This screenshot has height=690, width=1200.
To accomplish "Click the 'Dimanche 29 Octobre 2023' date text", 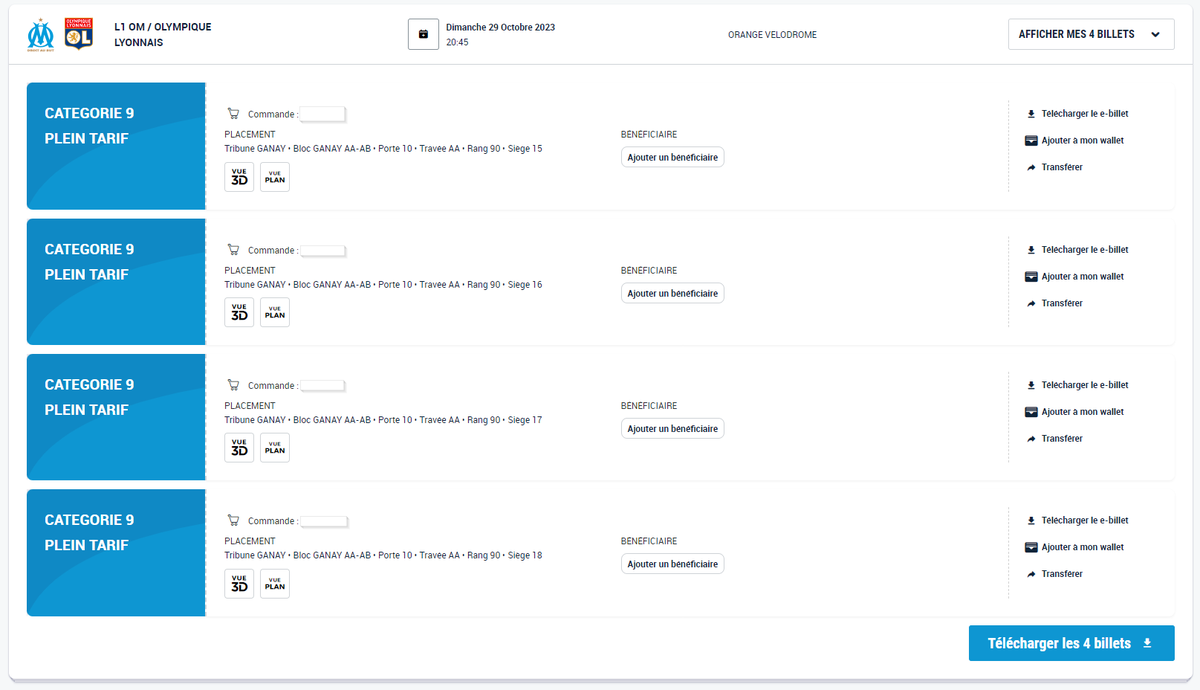I will [x=500, y=27].
